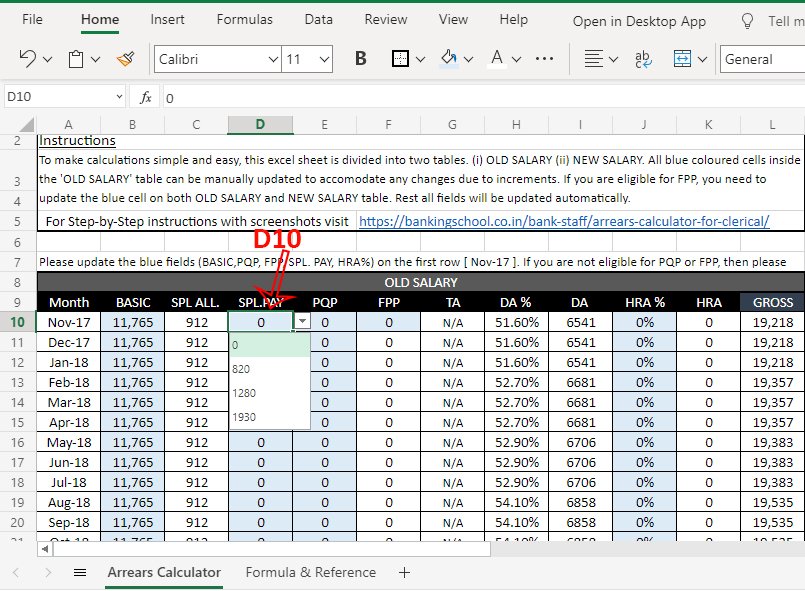Click the Fill Color bucket icon
Screen dimensions: 805x591
pos(449,59)
